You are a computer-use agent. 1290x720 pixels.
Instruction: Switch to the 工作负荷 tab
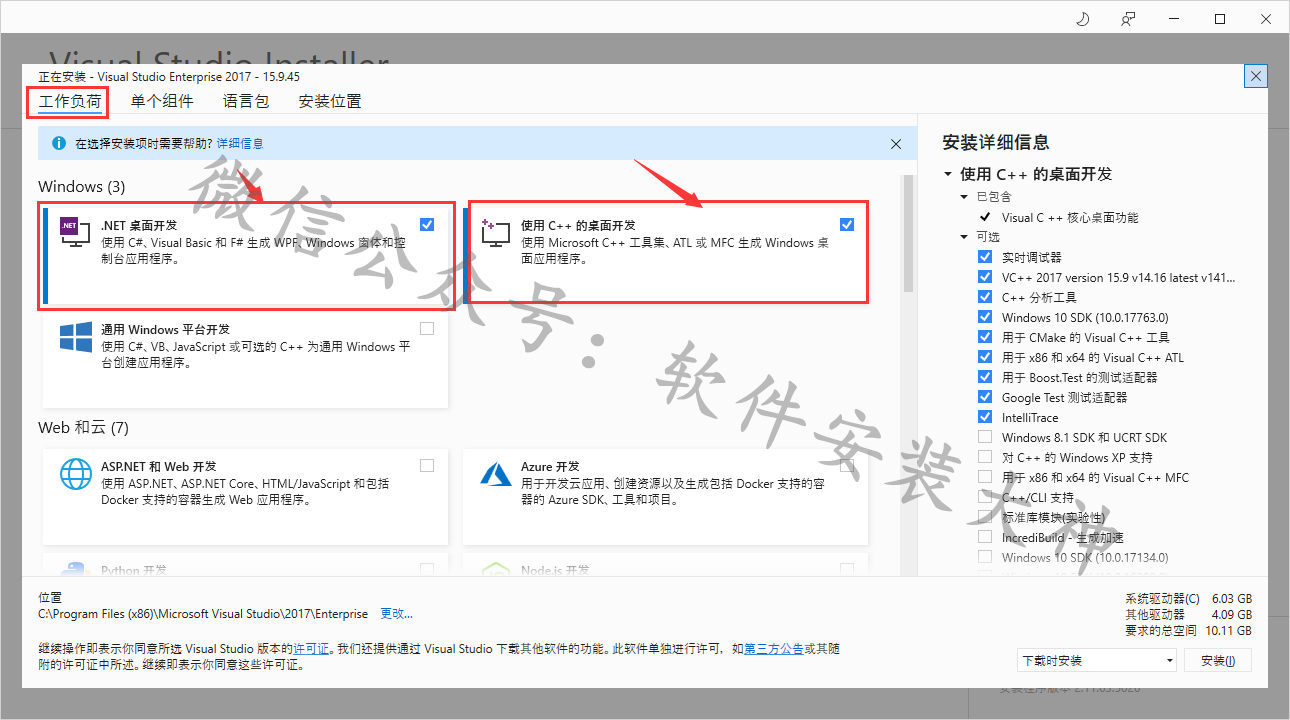click(x=70, y=101)
